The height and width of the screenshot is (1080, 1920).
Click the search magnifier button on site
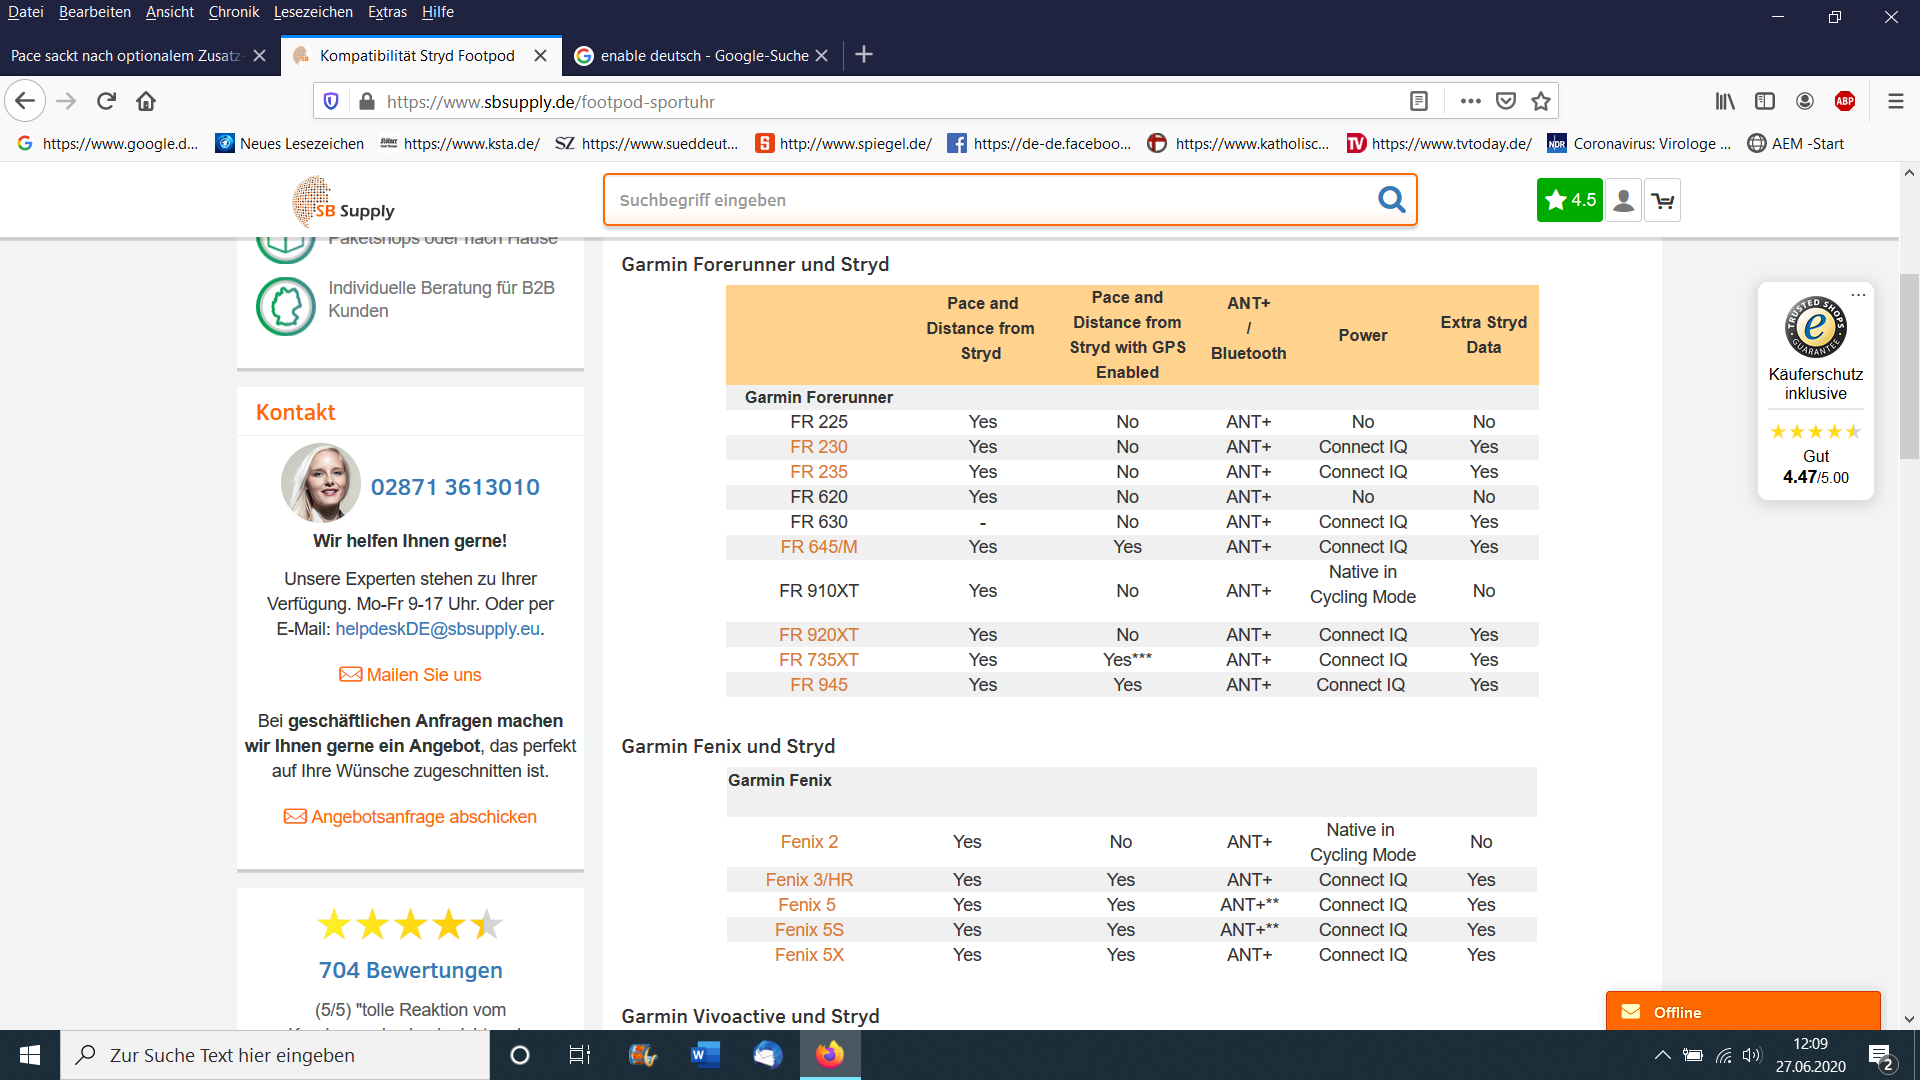pos(1391,200)
